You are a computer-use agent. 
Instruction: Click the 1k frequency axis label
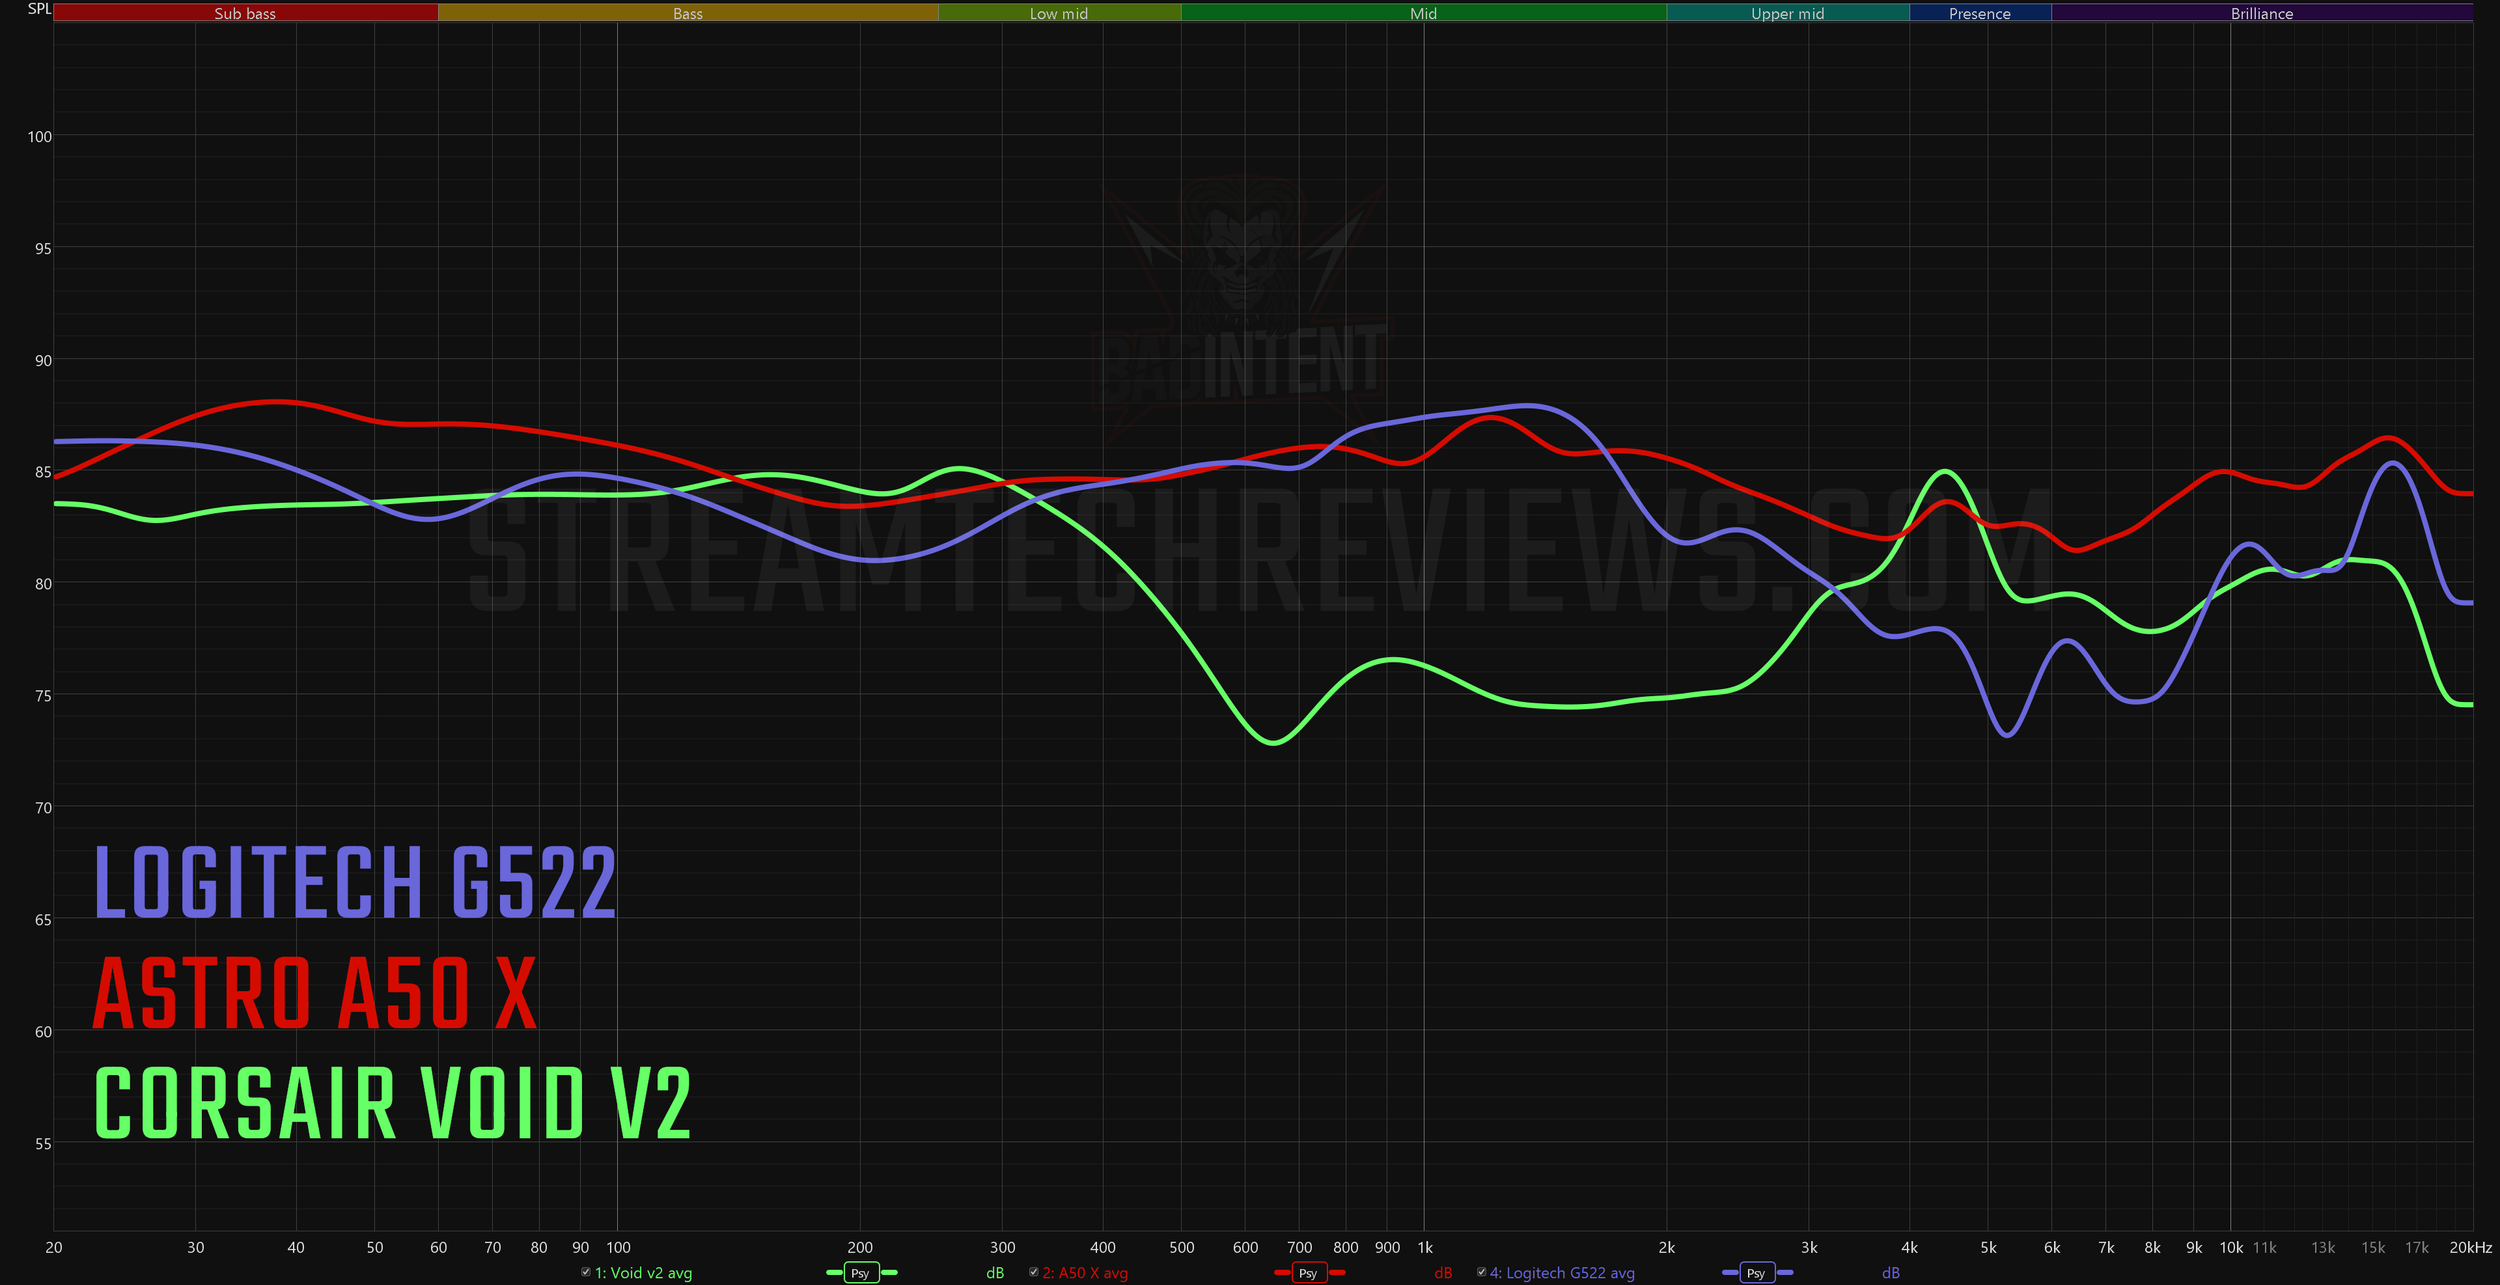pyautogui.click(x=1425, y=1247)
